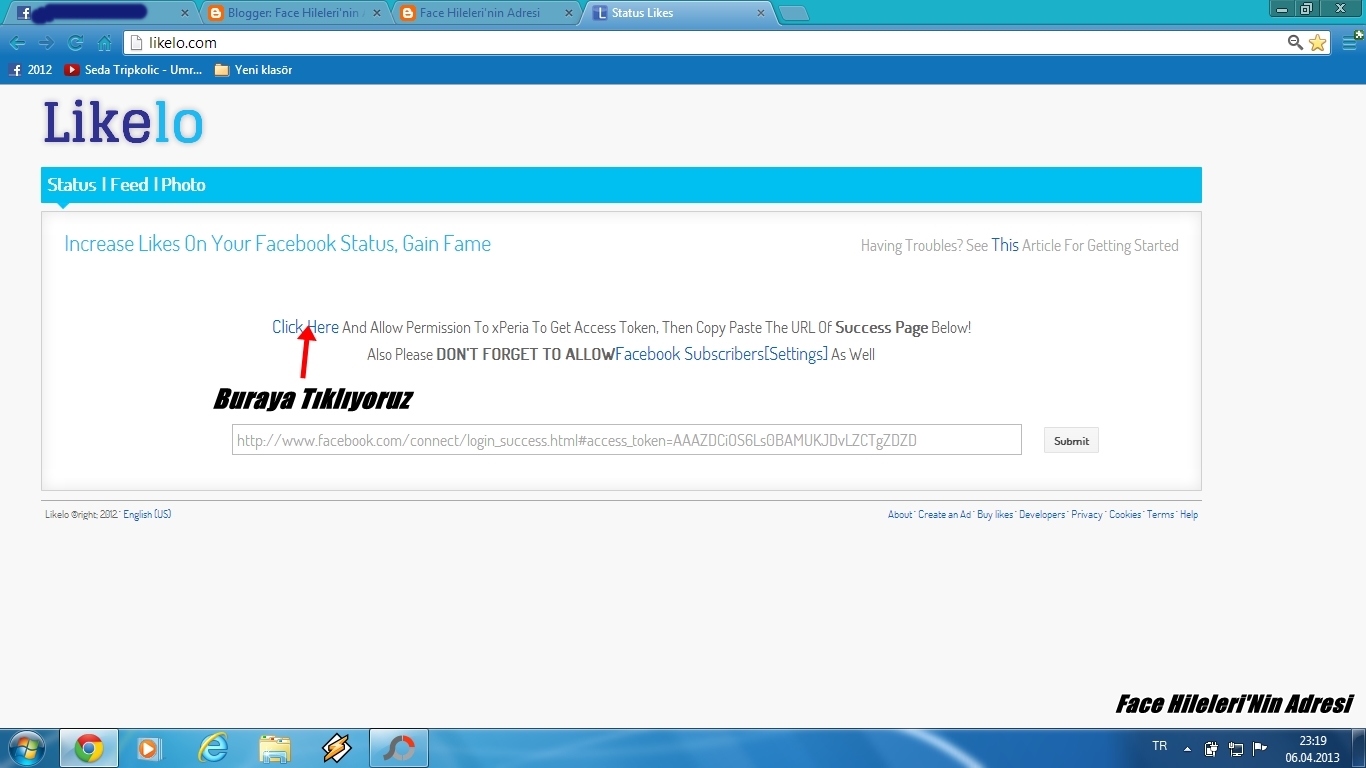Open the zoom magnifier icon in address bar

tap(1295, 43)
